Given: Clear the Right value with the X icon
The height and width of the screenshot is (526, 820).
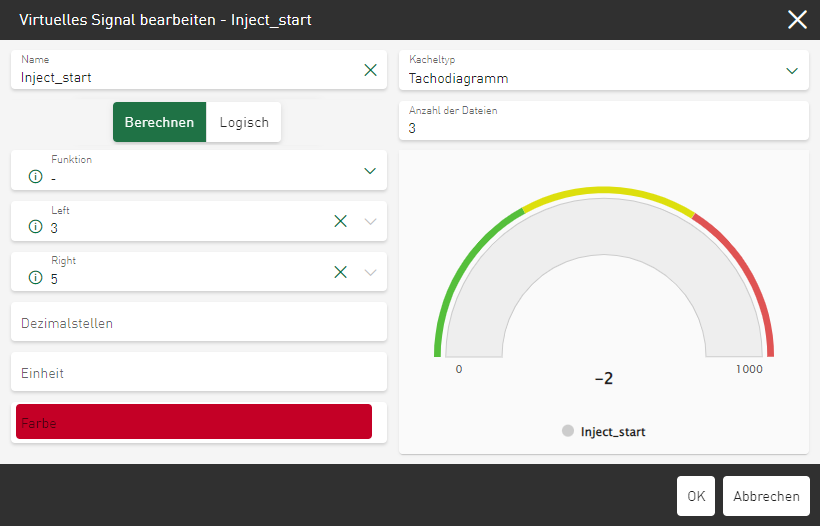Looking at the screenshot, I should tap(340, 272).
